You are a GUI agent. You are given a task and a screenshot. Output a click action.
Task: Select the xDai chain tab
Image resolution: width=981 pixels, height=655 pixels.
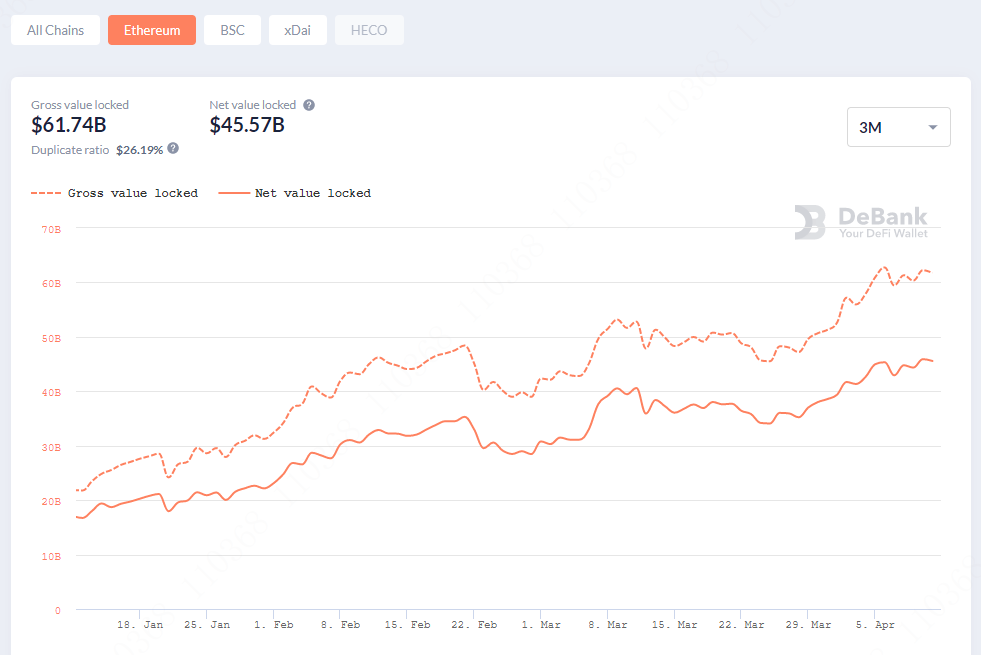tap(298, 30)
